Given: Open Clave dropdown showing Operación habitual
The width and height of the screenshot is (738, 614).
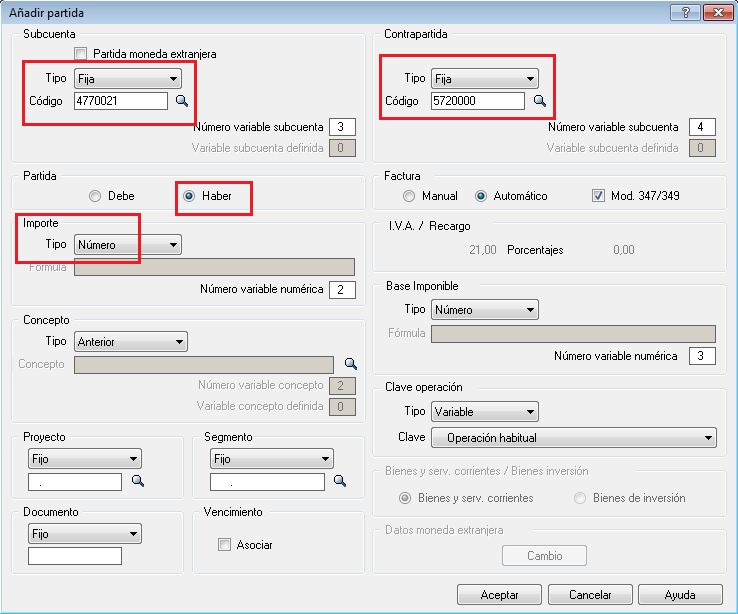Looking at the screenshot, I should 573,437.
